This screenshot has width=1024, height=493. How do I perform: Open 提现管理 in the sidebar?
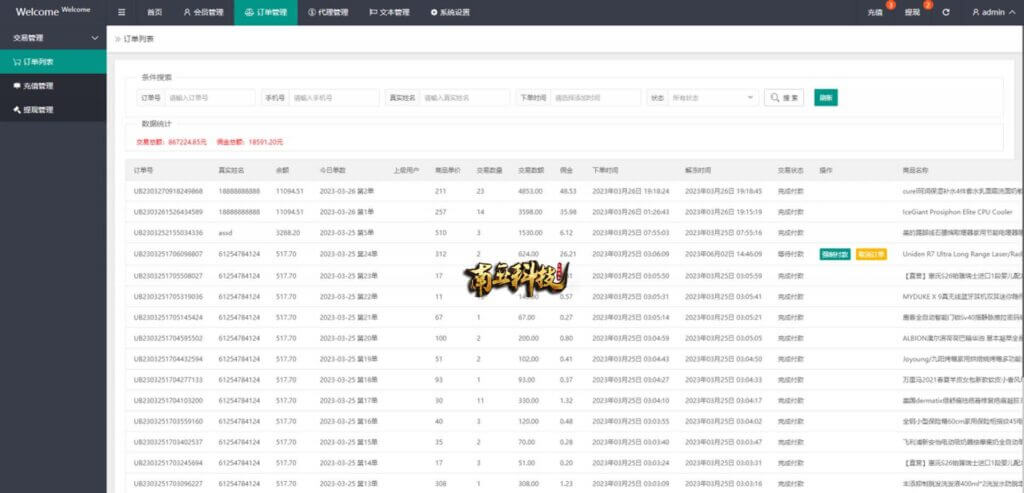[x=53, y=110]
